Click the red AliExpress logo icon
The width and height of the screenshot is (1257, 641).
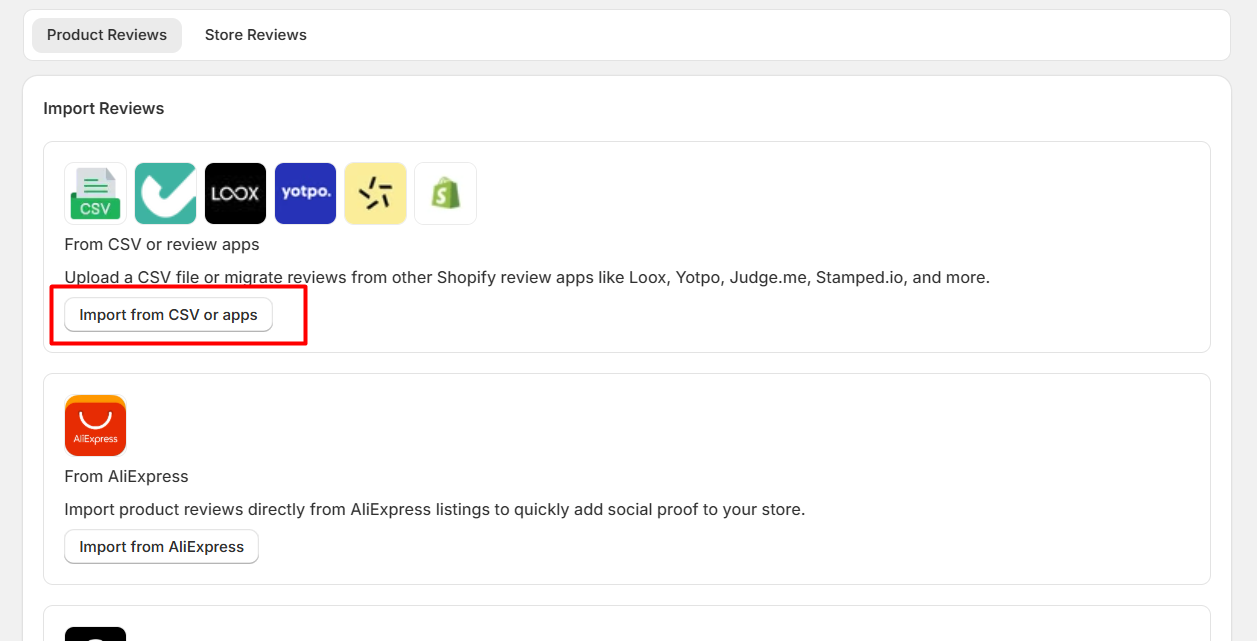point(95,425)
